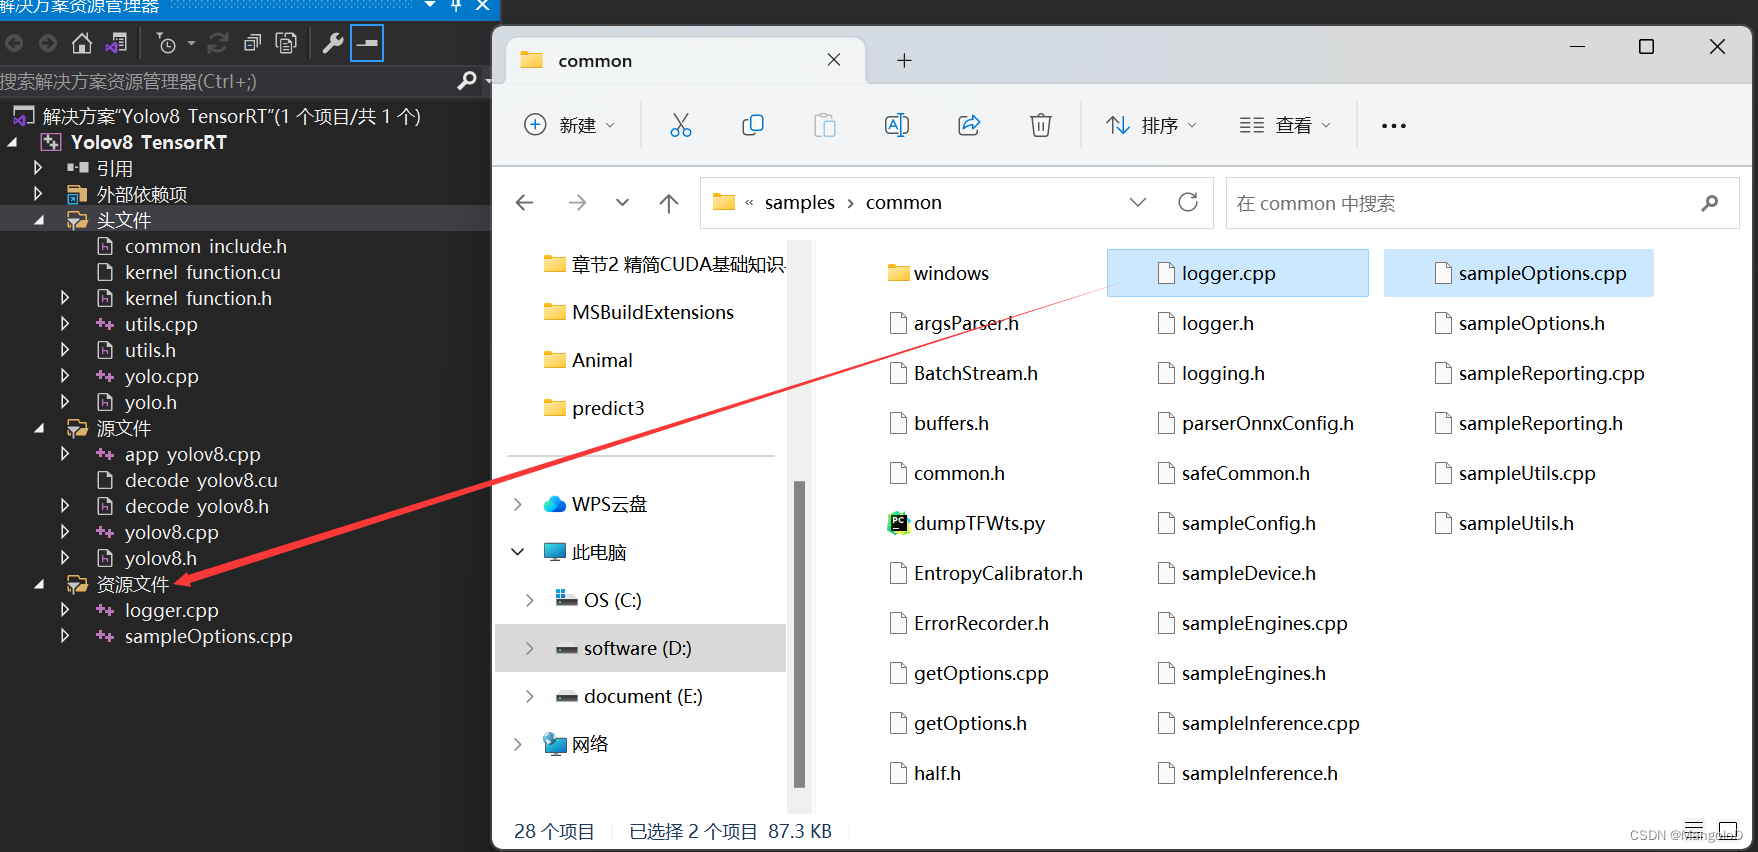This screenshot has width=1758, height=852.
Task: Select the sampleInference.cpp file
Action: pos(1258,723)
